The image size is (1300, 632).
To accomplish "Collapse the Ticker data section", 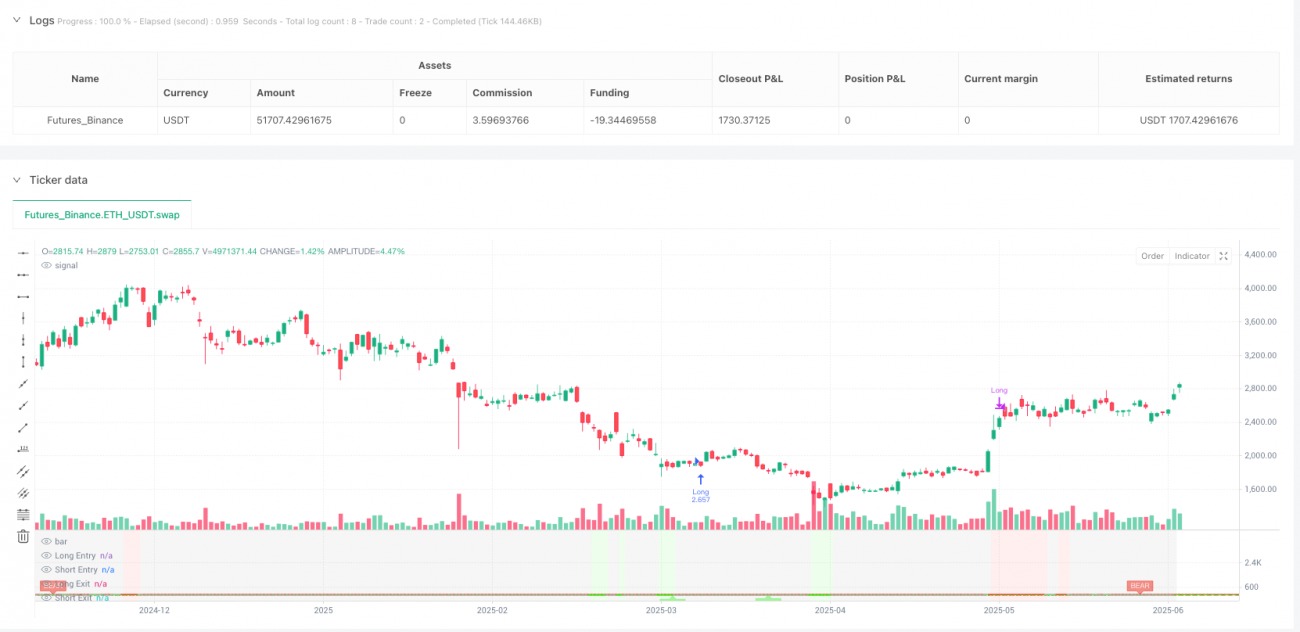I will [x=16, y=180].
